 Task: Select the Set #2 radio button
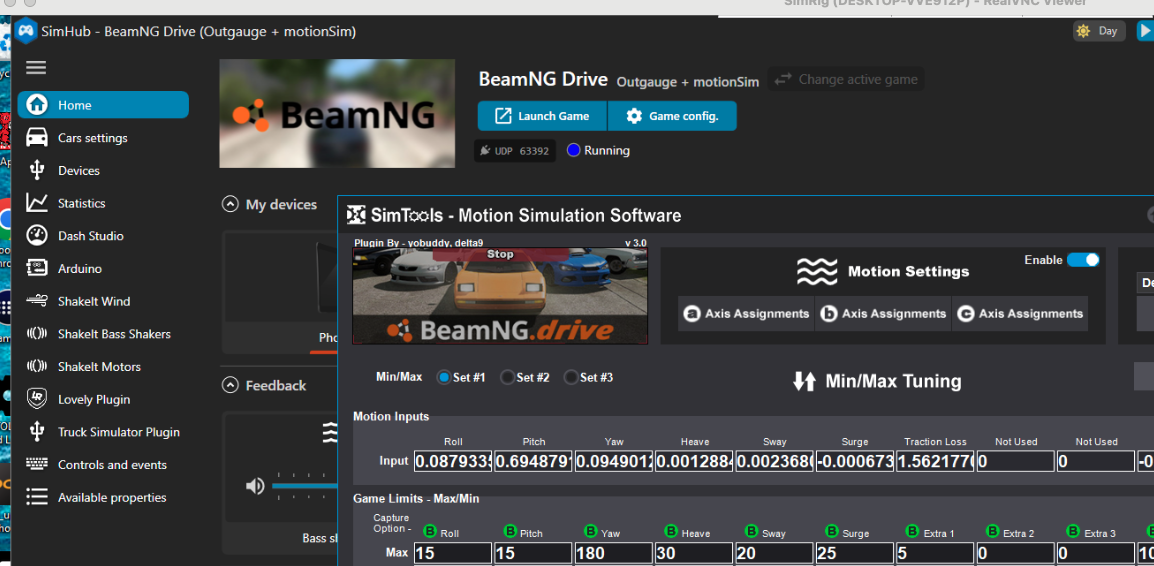click(508, 378)
